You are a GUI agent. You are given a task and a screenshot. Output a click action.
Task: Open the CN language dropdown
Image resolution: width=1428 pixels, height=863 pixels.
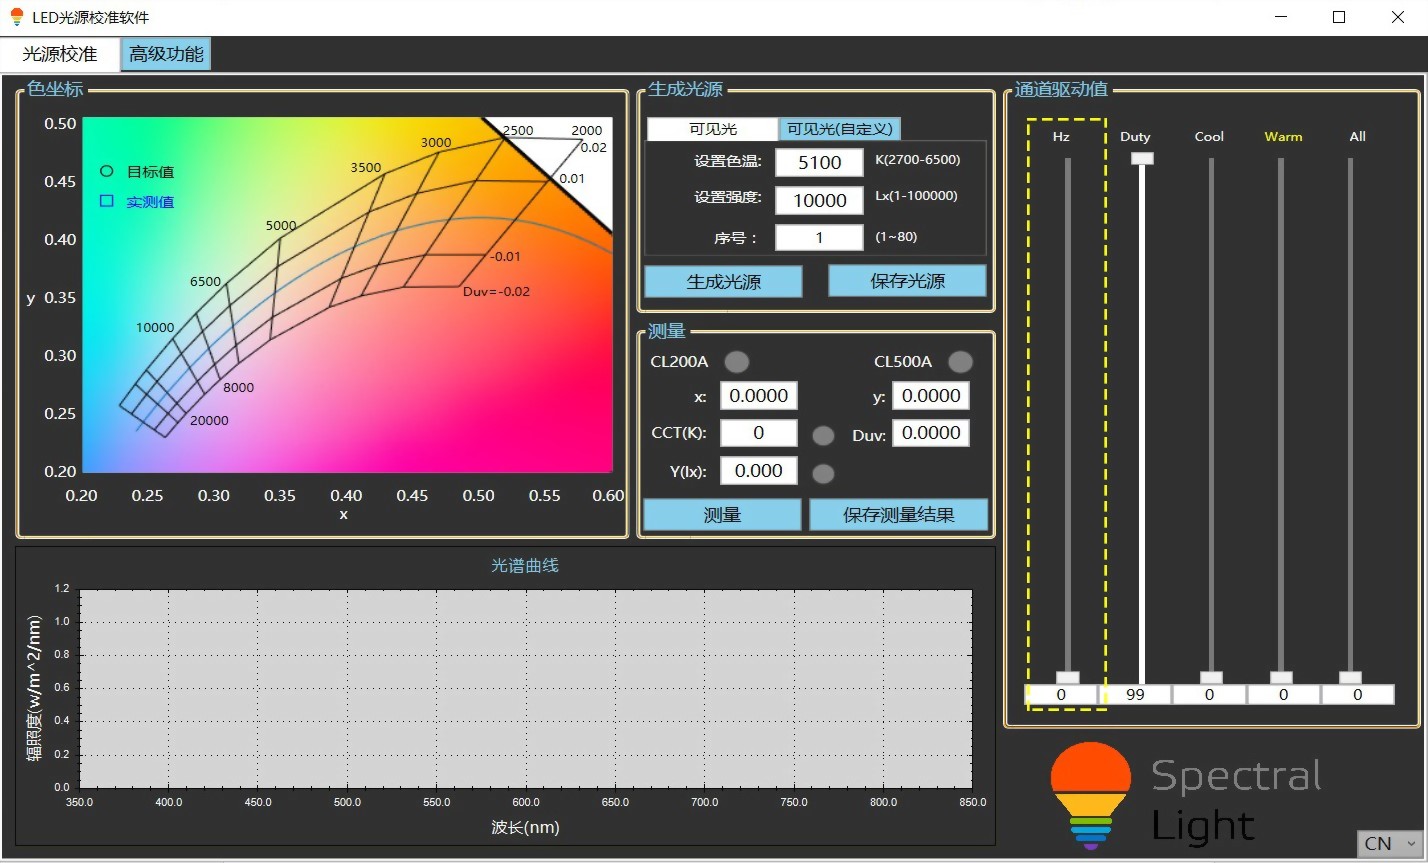click(x=1389, y=843)
